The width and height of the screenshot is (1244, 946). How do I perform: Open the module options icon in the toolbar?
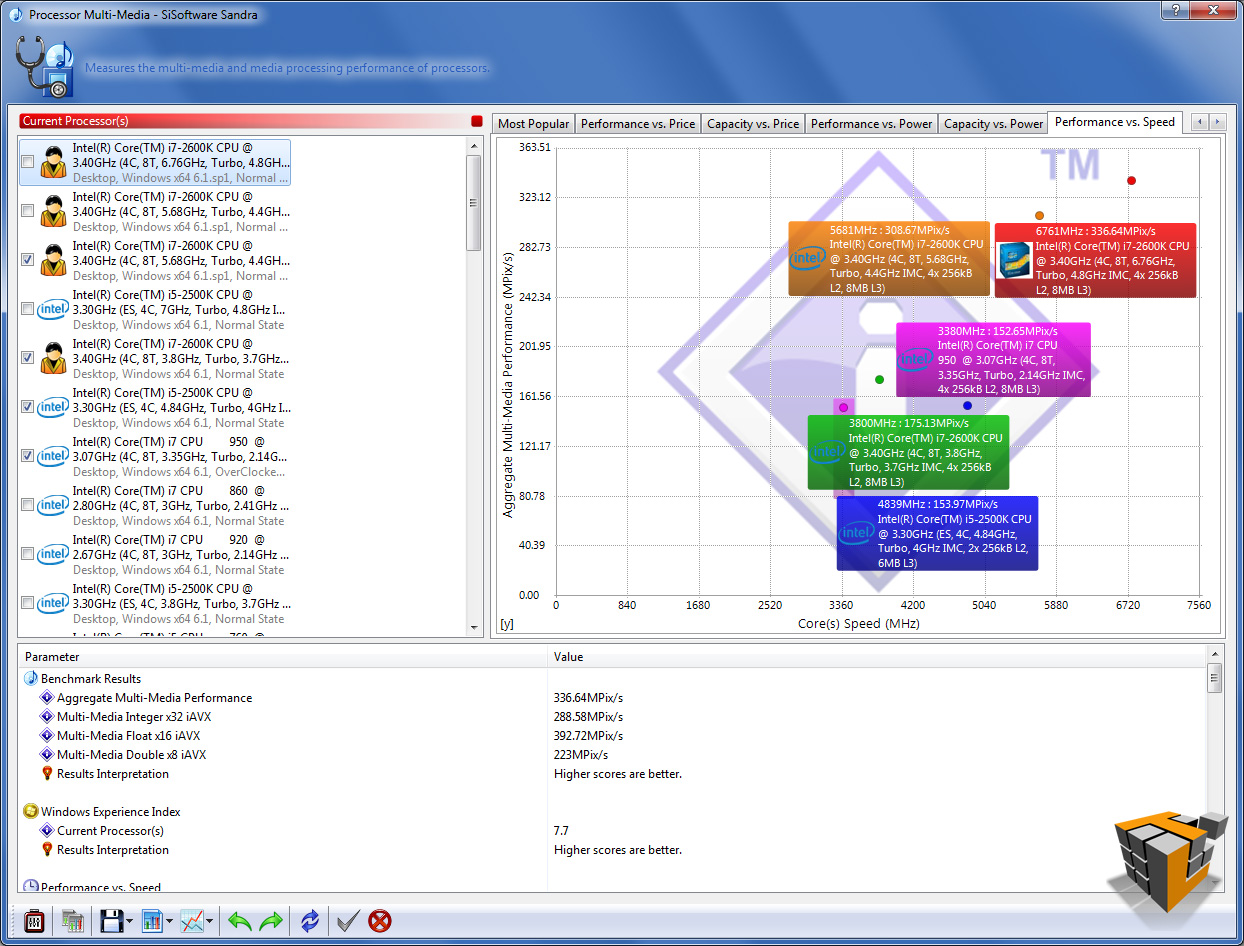(x=33, y=921)
